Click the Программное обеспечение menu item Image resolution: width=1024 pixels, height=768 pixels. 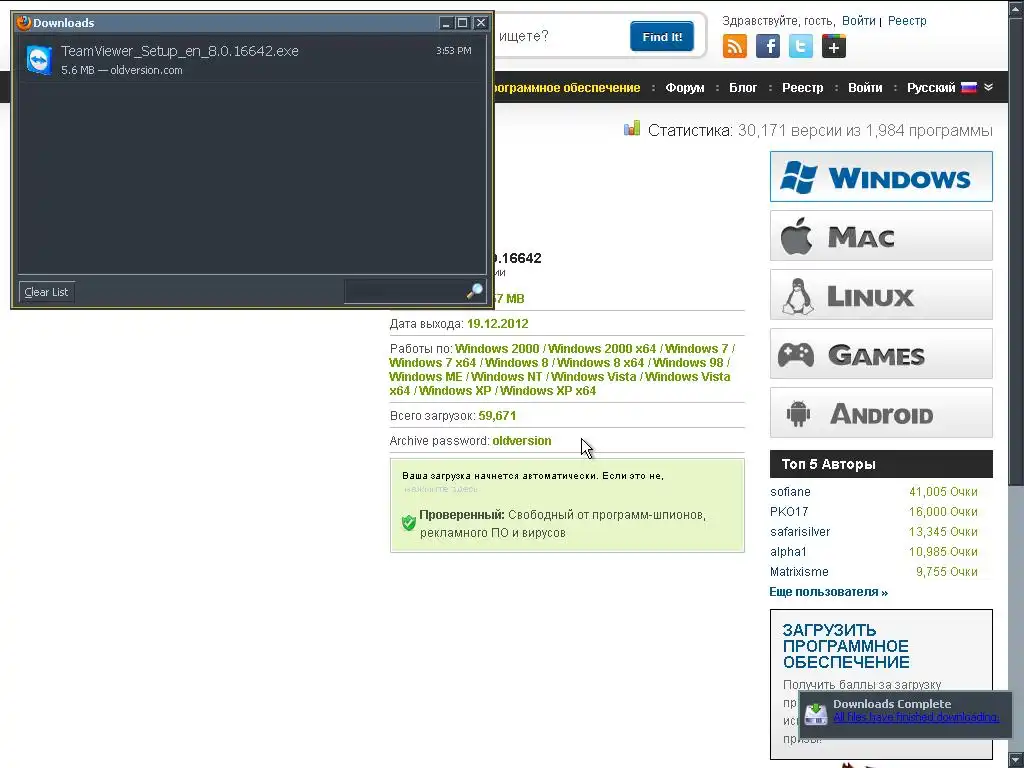[x=567, y=88]
